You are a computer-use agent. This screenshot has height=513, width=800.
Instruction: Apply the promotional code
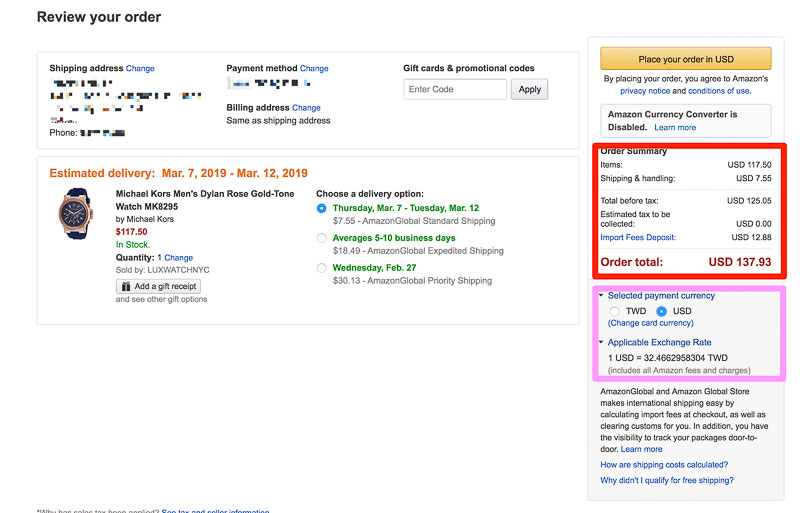530,89
